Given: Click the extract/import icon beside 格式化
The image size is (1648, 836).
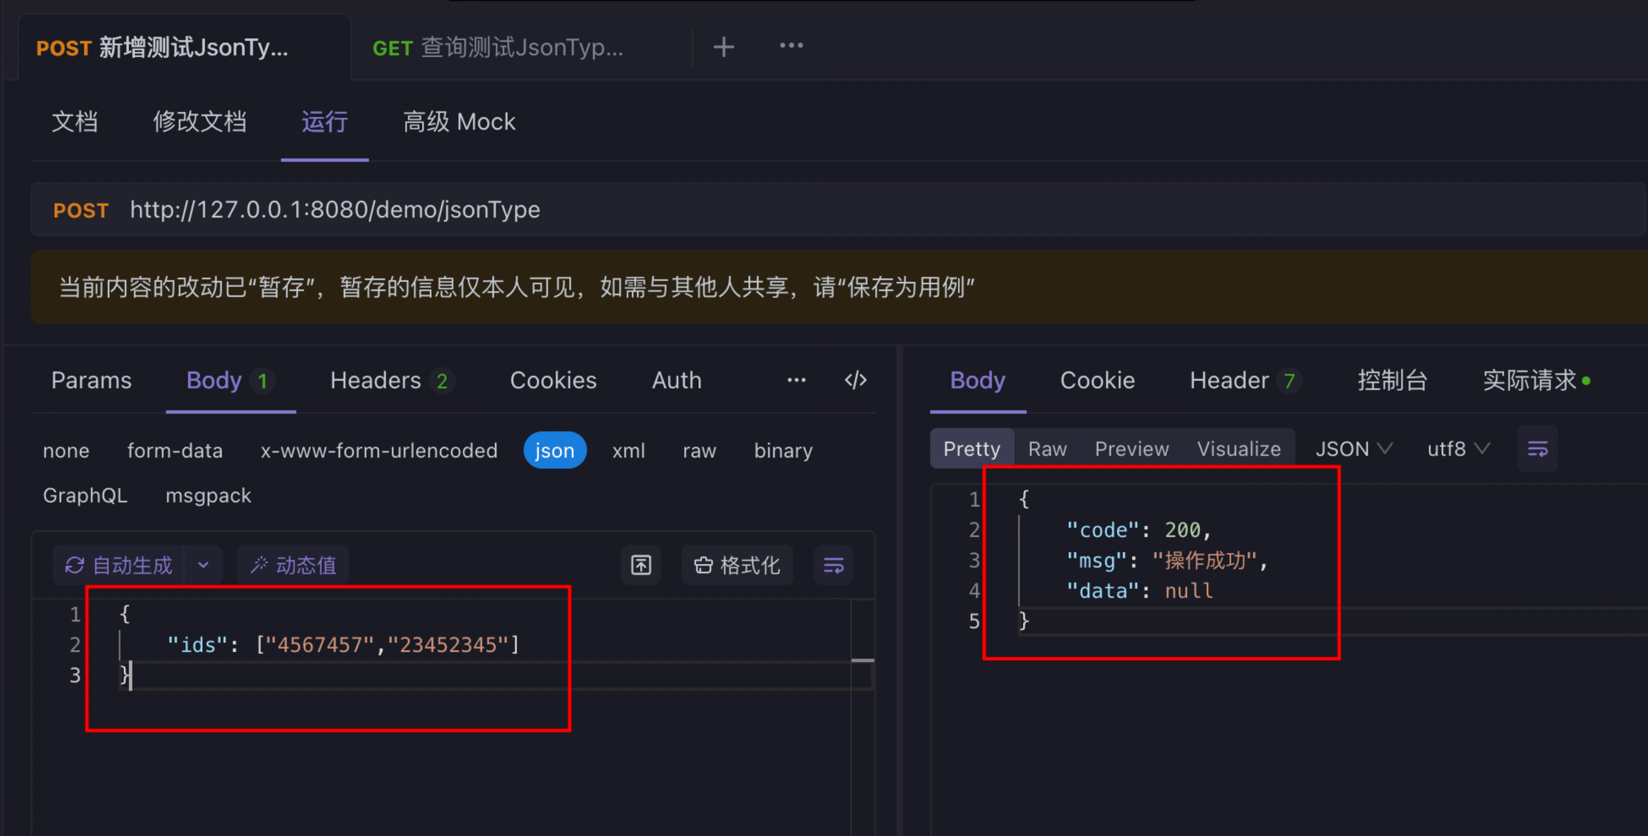Looking at the screenshot, I should click(x=641, y=565).
